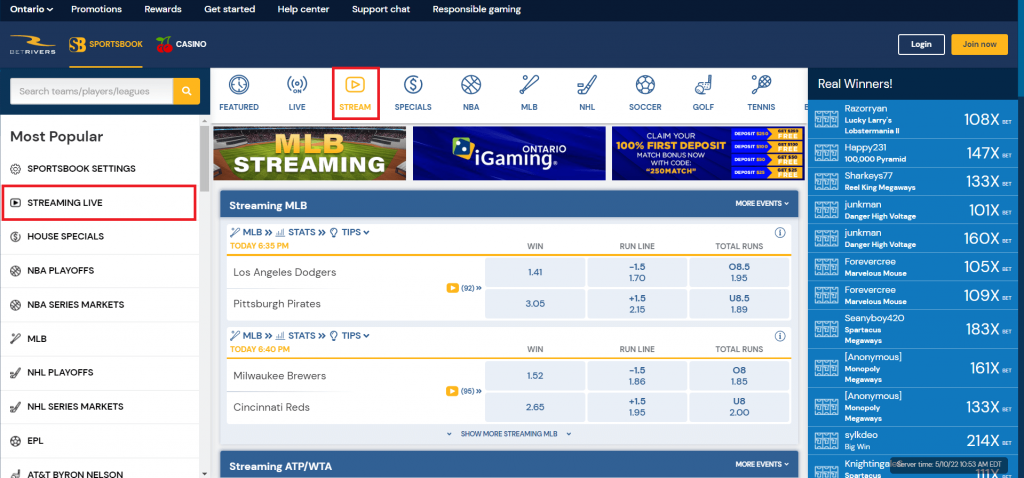Viewport: 1024px width, 478px height.
Task: Open Support chat in top menu
Action: pos(381,9)
